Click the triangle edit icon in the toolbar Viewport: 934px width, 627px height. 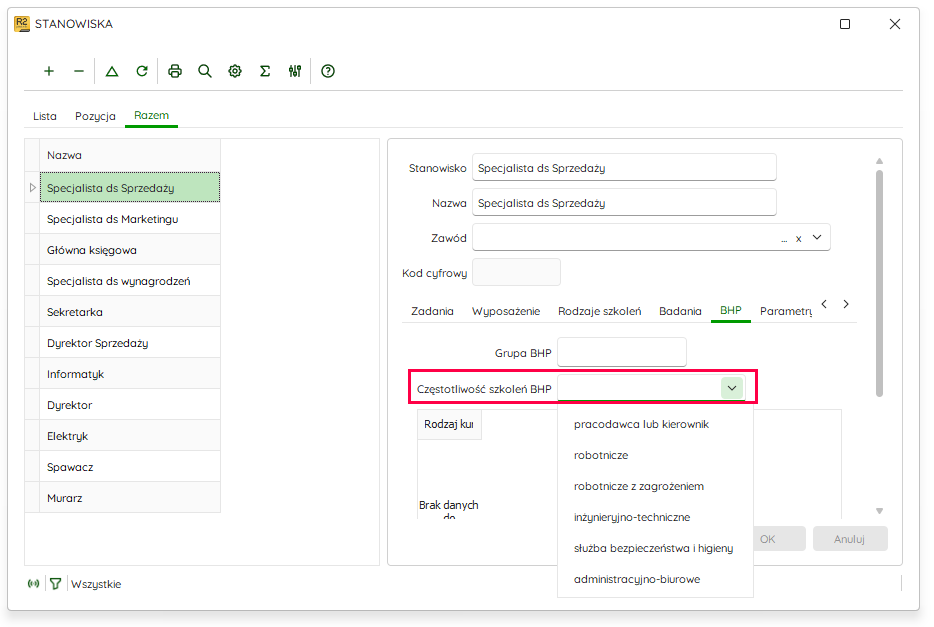(x=112, y=71)
